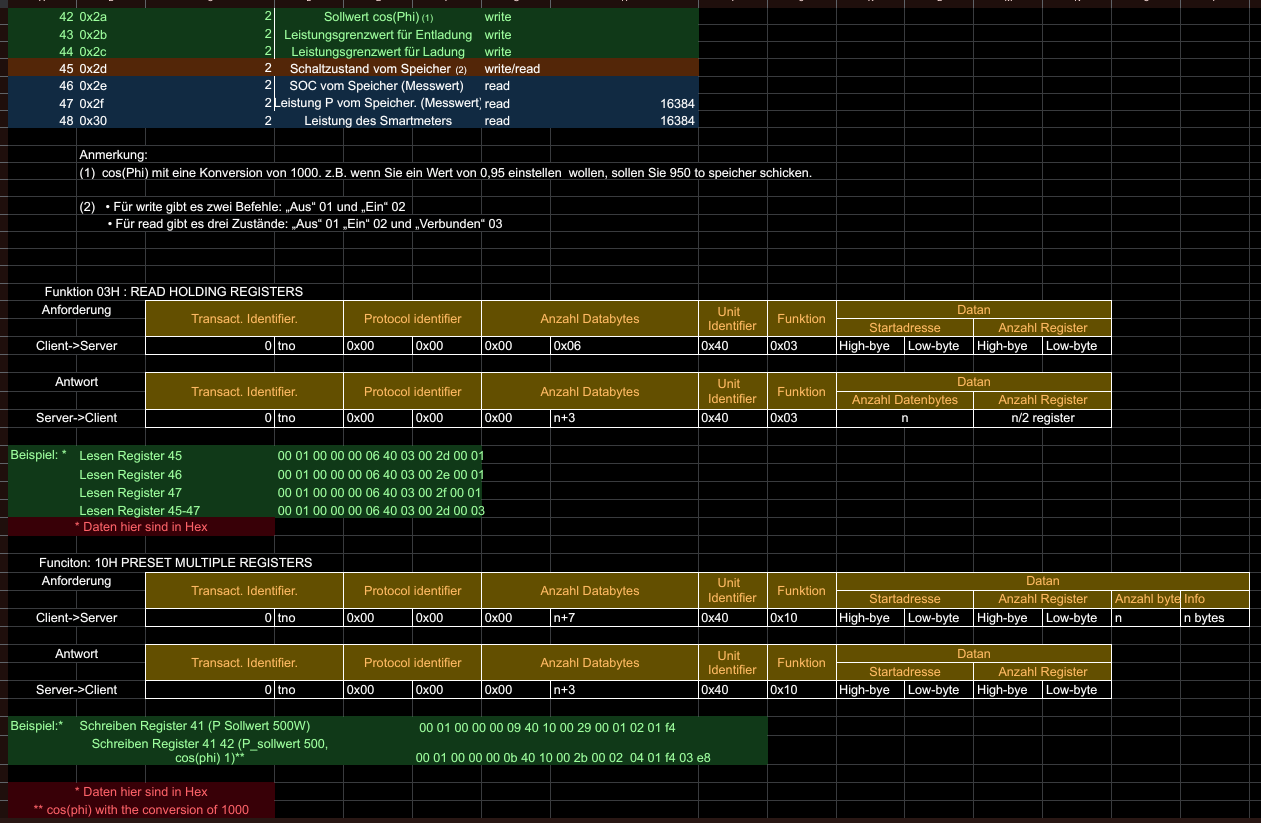1261x823 pixels.
Task: Click hex string ending '00 2d 00 03'
Action: coord(380,511)
